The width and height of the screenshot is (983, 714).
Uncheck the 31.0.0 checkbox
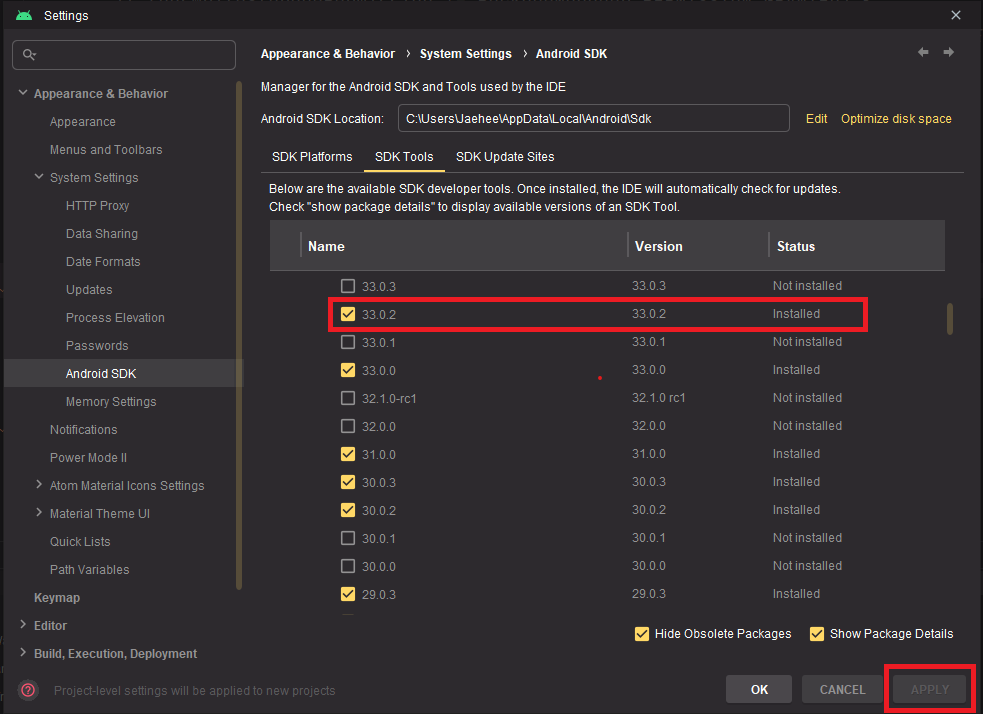coord(347,454)
